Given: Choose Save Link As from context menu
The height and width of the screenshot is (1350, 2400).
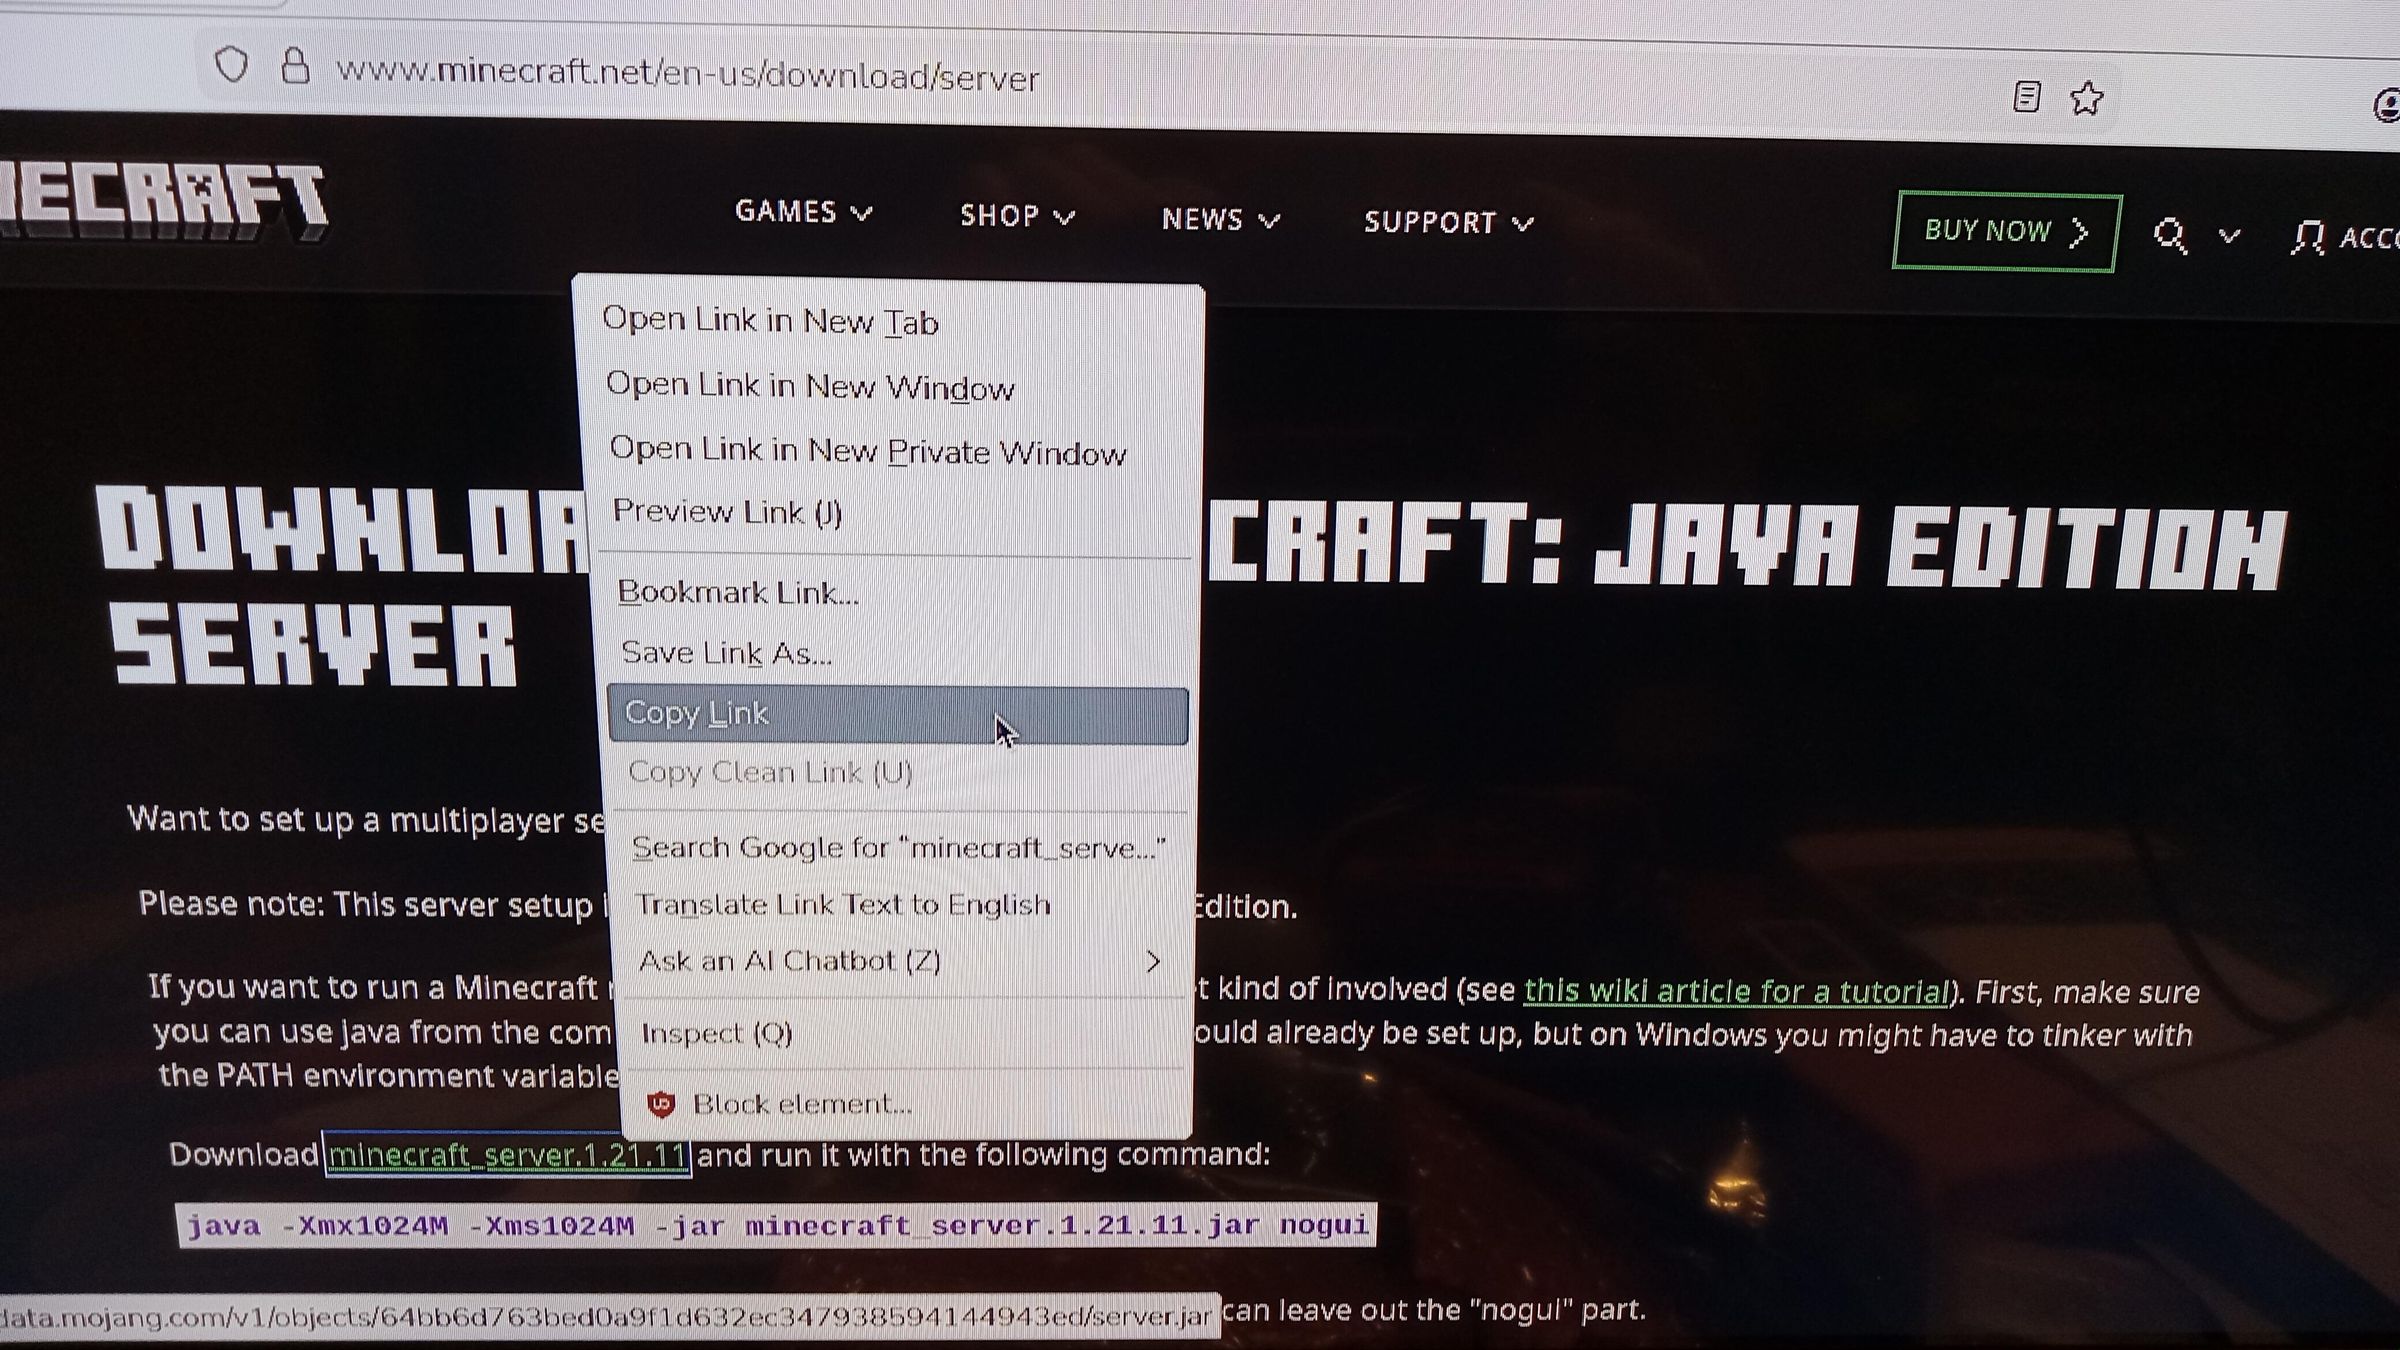Looking at the screenshot, I should 898,653.
